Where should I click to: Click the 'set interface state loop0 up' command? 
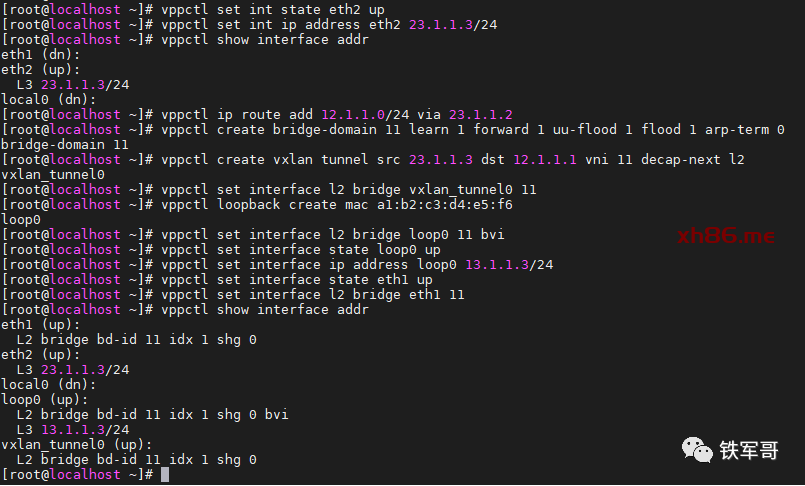click(x=329, y=249)
